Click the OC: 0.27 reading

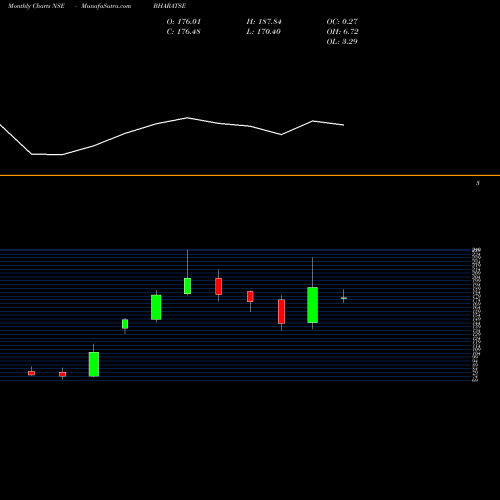click(342, 22)
